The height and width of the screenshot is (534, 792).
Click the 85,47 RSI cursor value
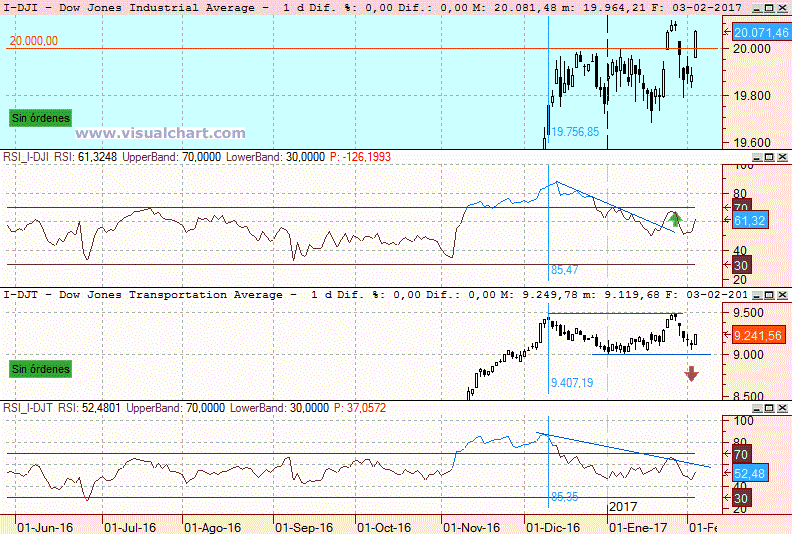coord(564,270)
